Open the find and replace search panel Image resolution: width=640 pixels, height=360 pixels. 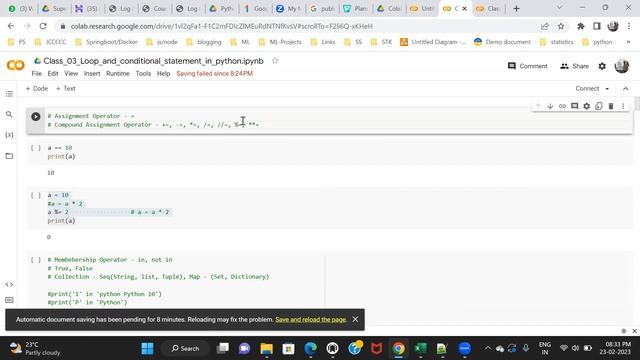tap(9, 115)
